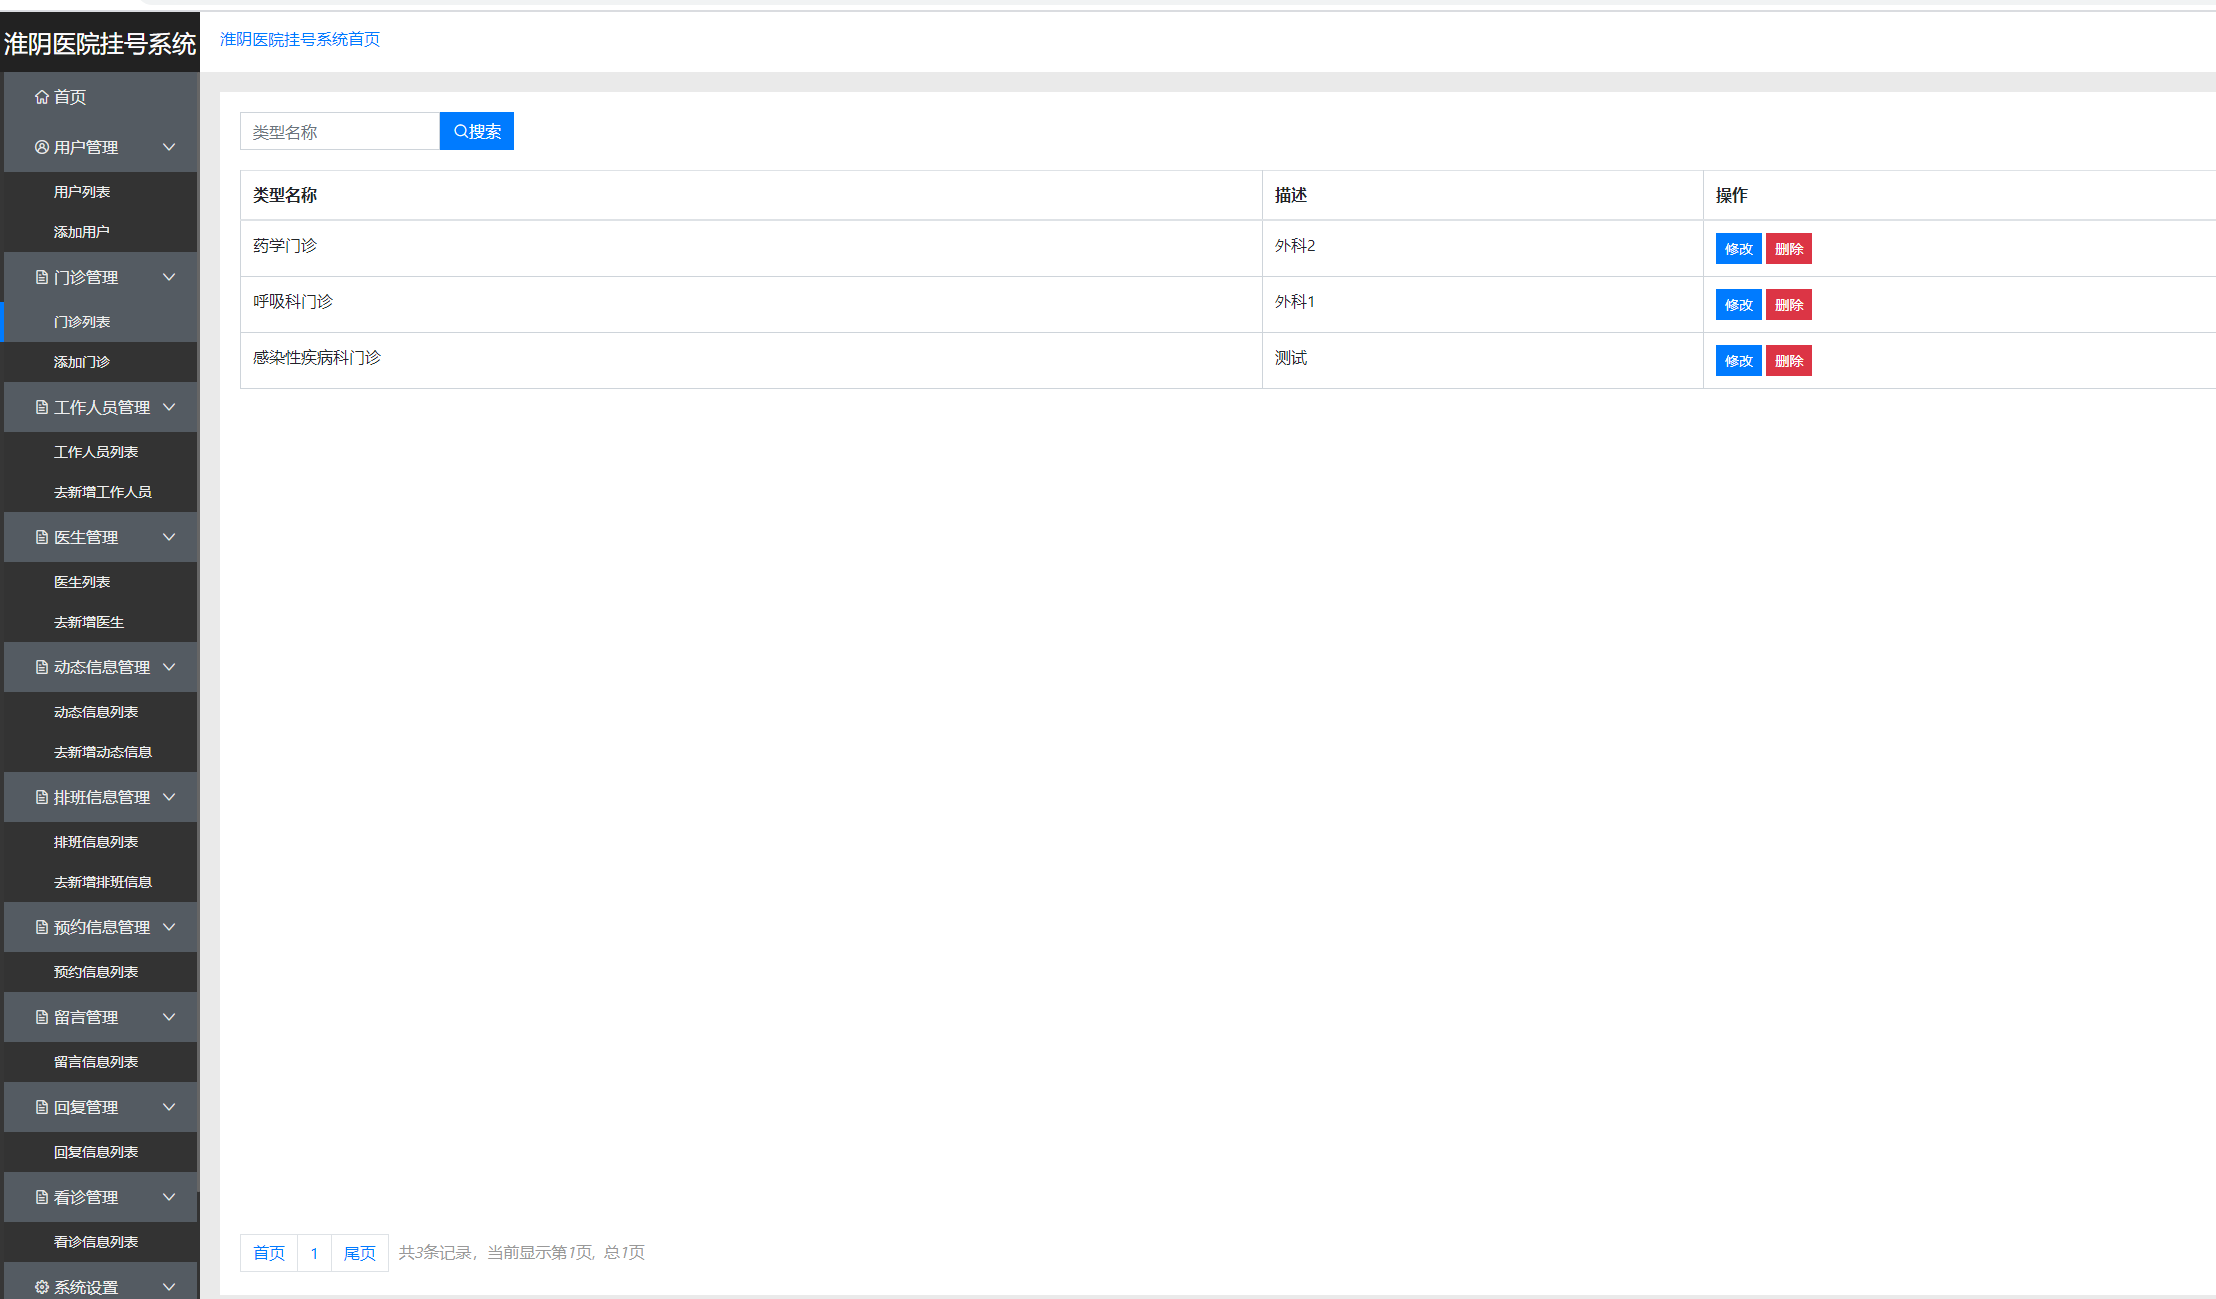Click the document icon beside 看诊管理
The width and height of the screenshot is (2216, 1299).
[42, 1197]
